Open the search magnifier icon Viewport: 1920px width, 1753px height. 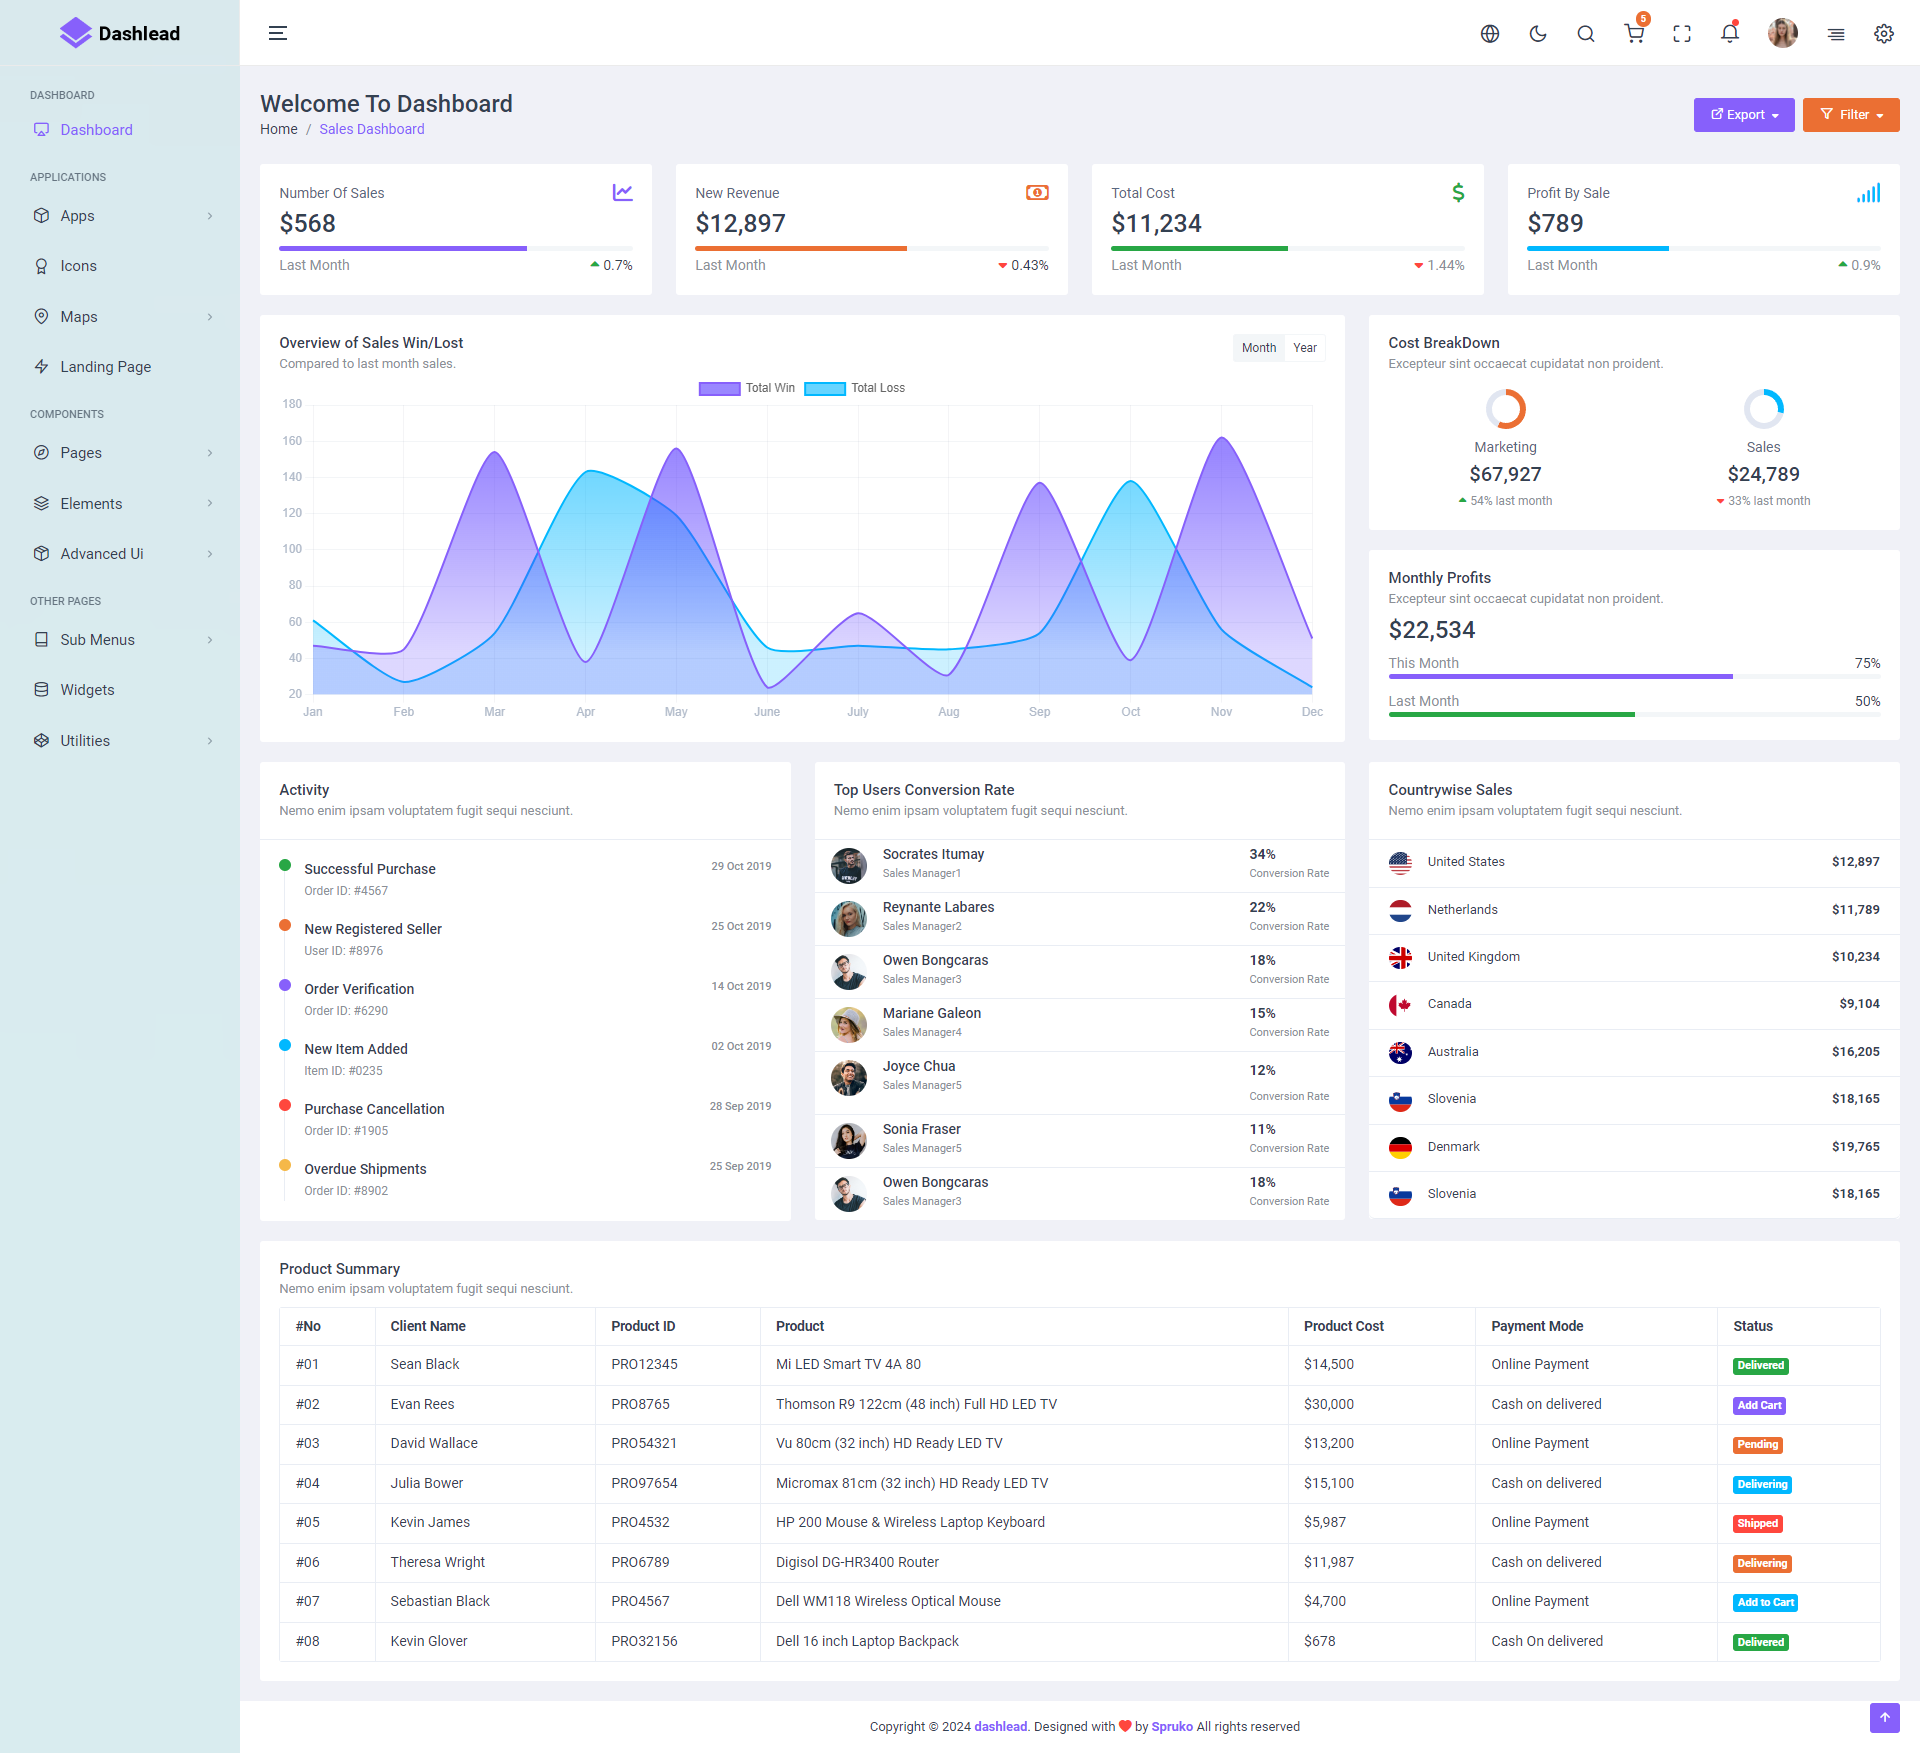(1586, 34)
